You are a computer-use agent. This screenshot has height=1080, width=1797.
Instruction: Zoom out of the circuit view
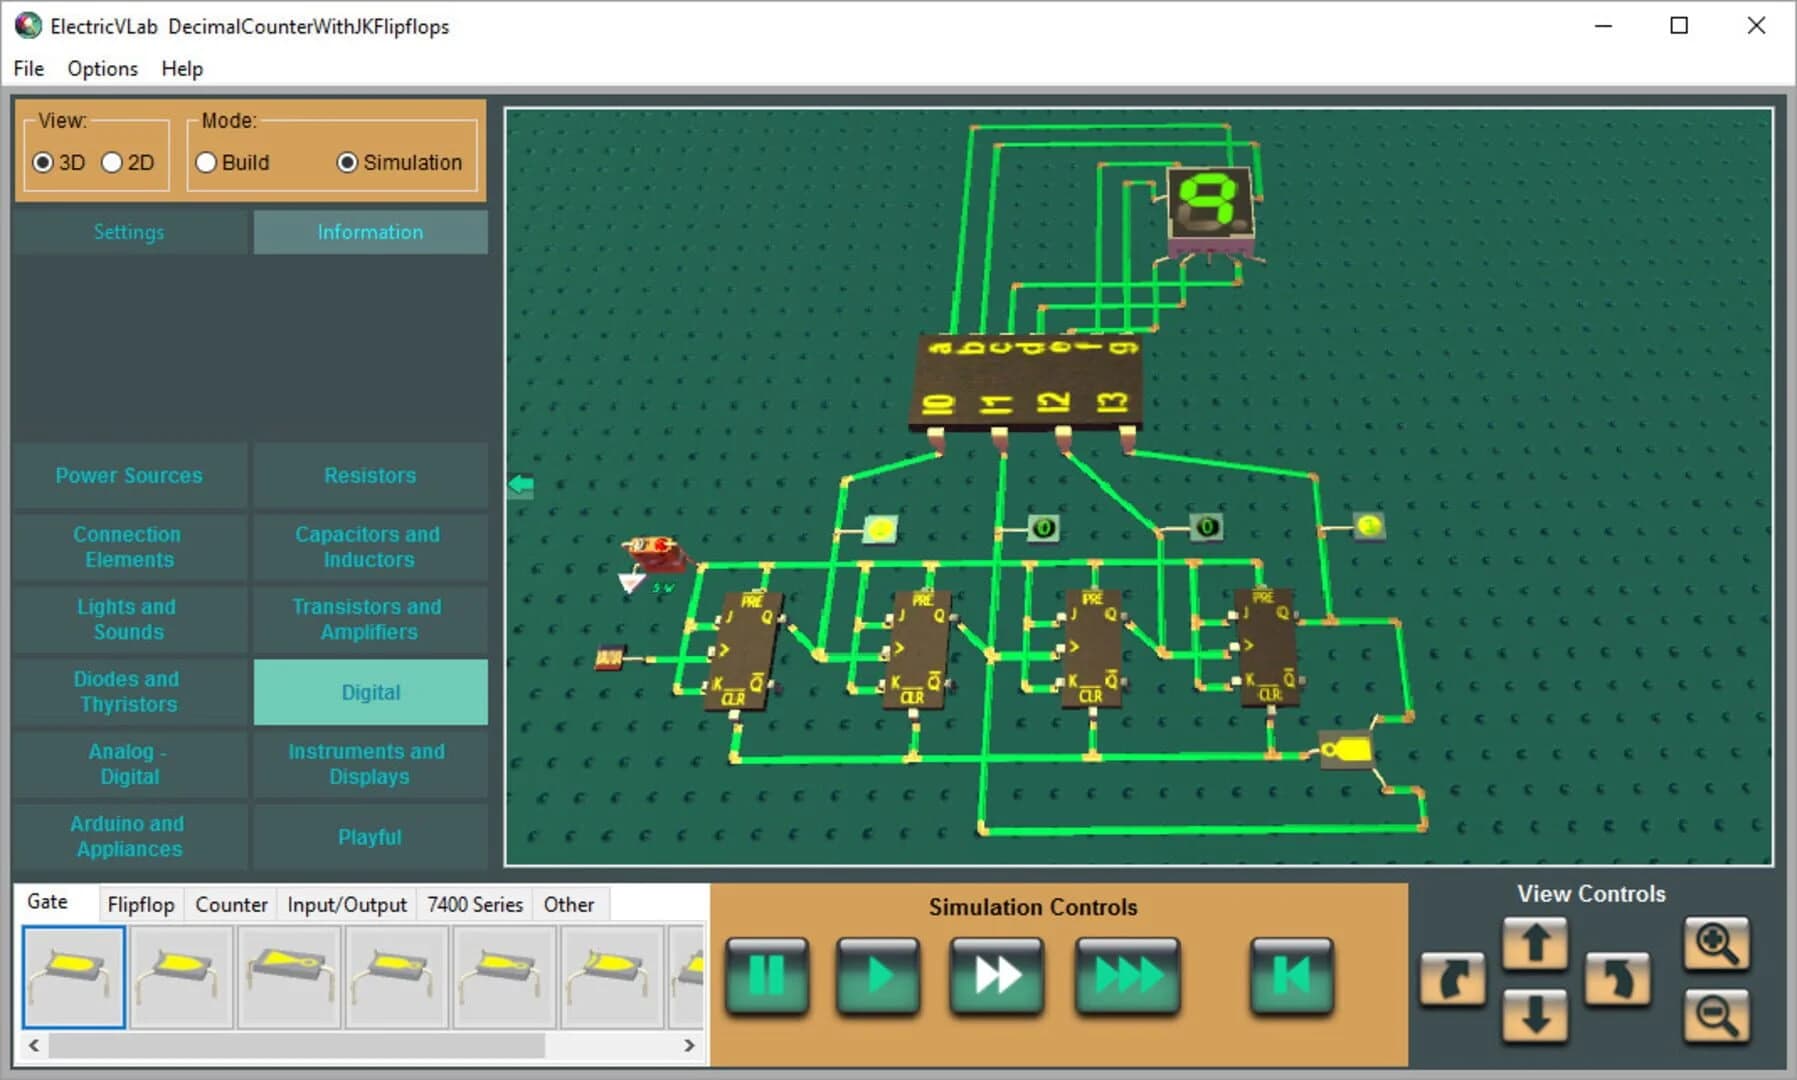tap(1717, 1014)
